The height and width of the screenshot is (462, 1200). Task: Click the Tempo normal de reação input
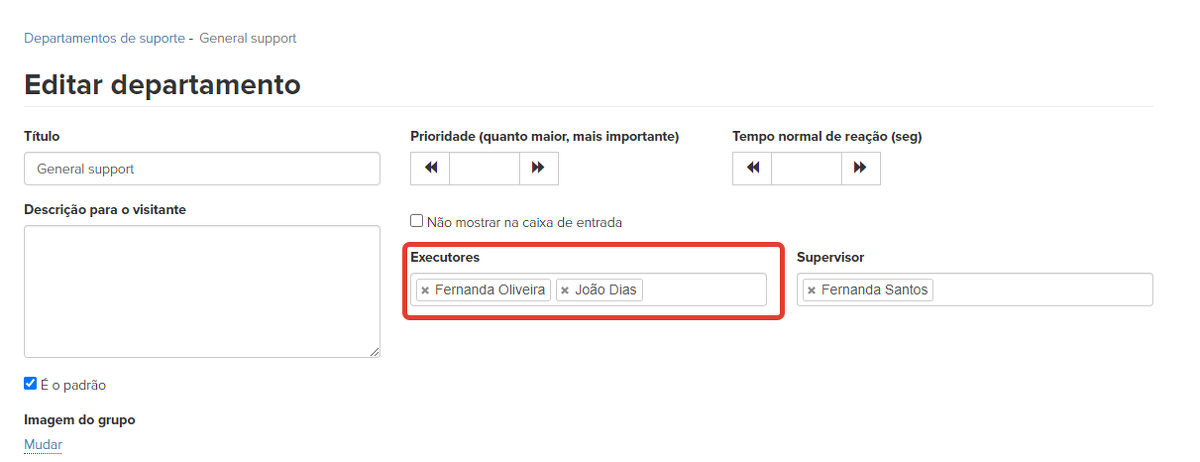click(x=806, y=168)
